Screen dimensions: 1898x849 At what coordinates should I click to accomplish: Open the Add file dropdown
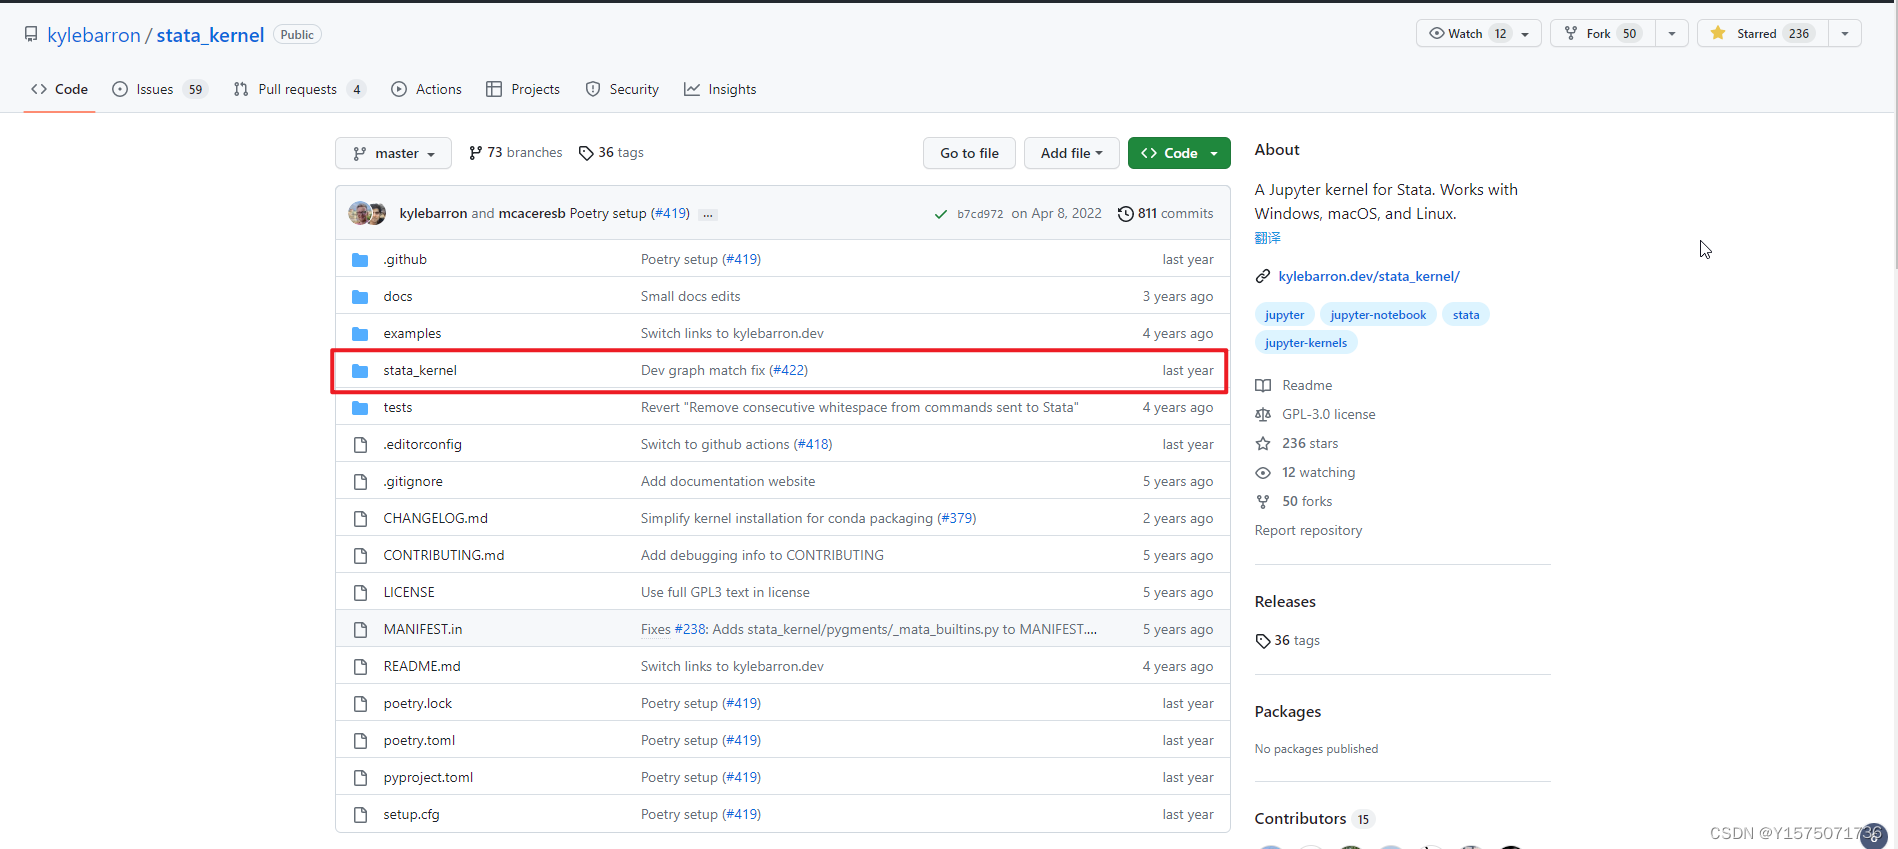[x=1071, y=153]
